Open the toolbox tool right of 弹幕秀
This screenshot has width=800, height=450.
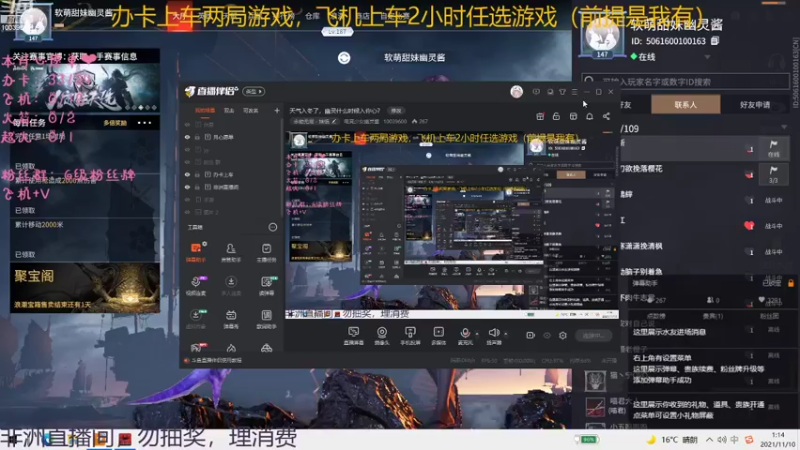click(266, 318)
